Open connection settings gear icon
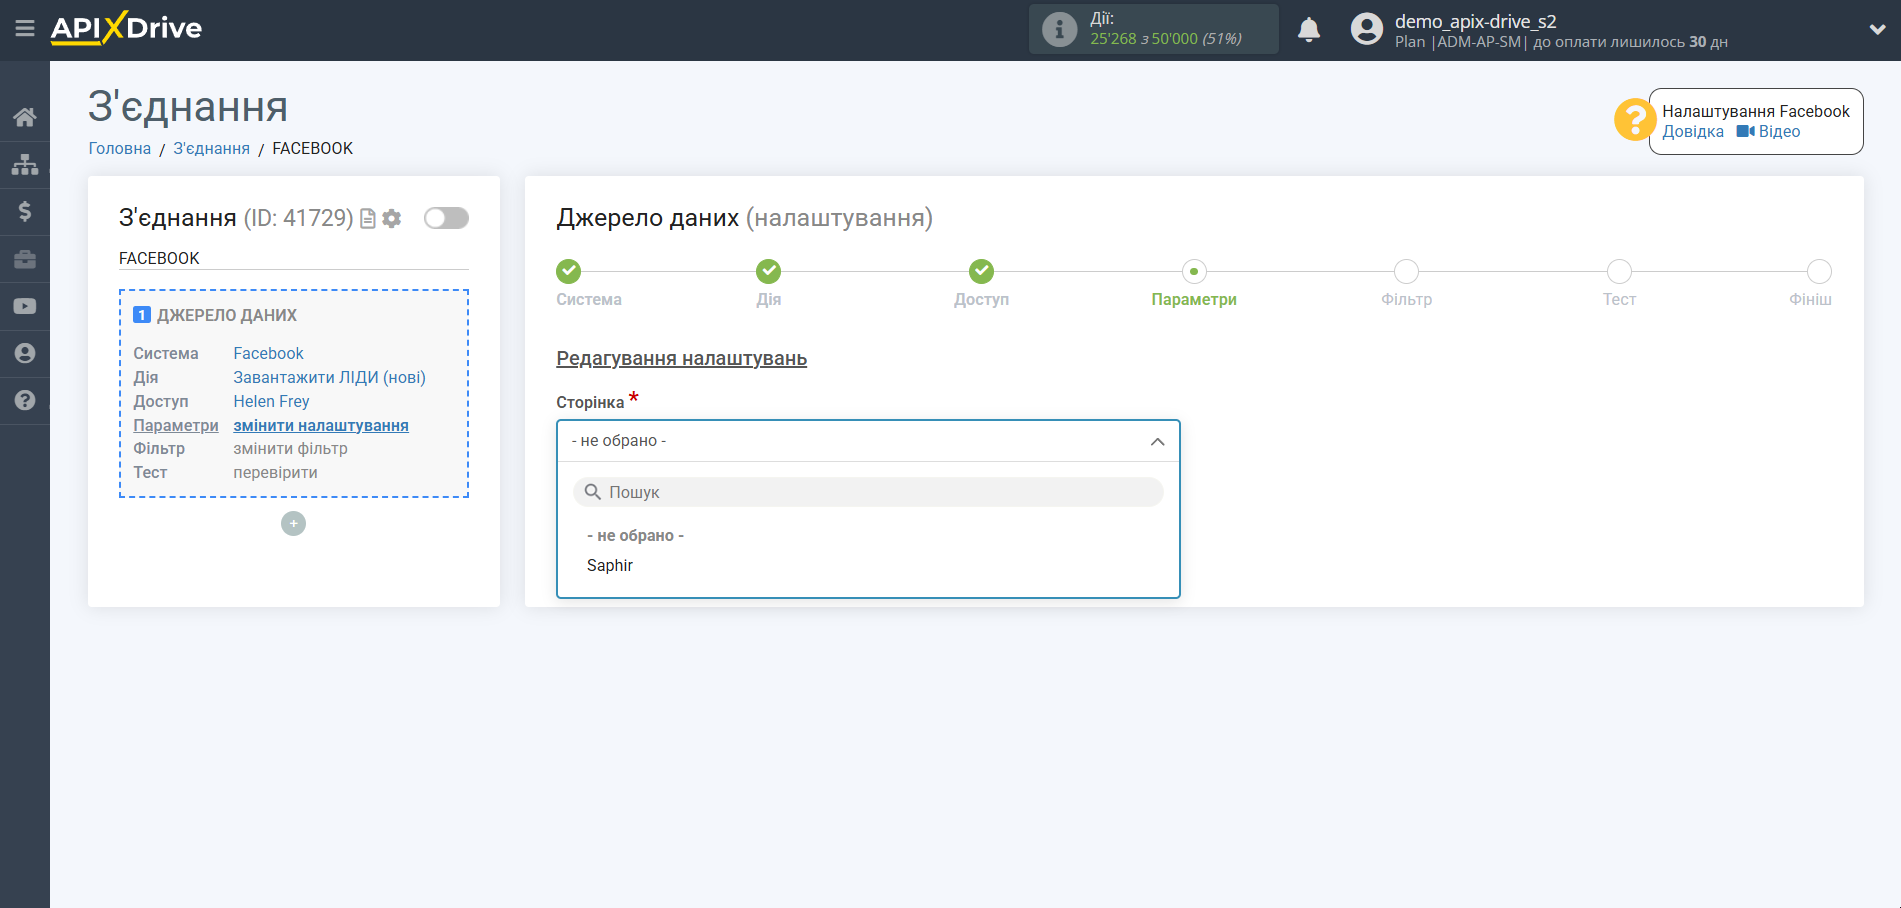The height and width of the screenshot is (908, 1901). [392, 218]
